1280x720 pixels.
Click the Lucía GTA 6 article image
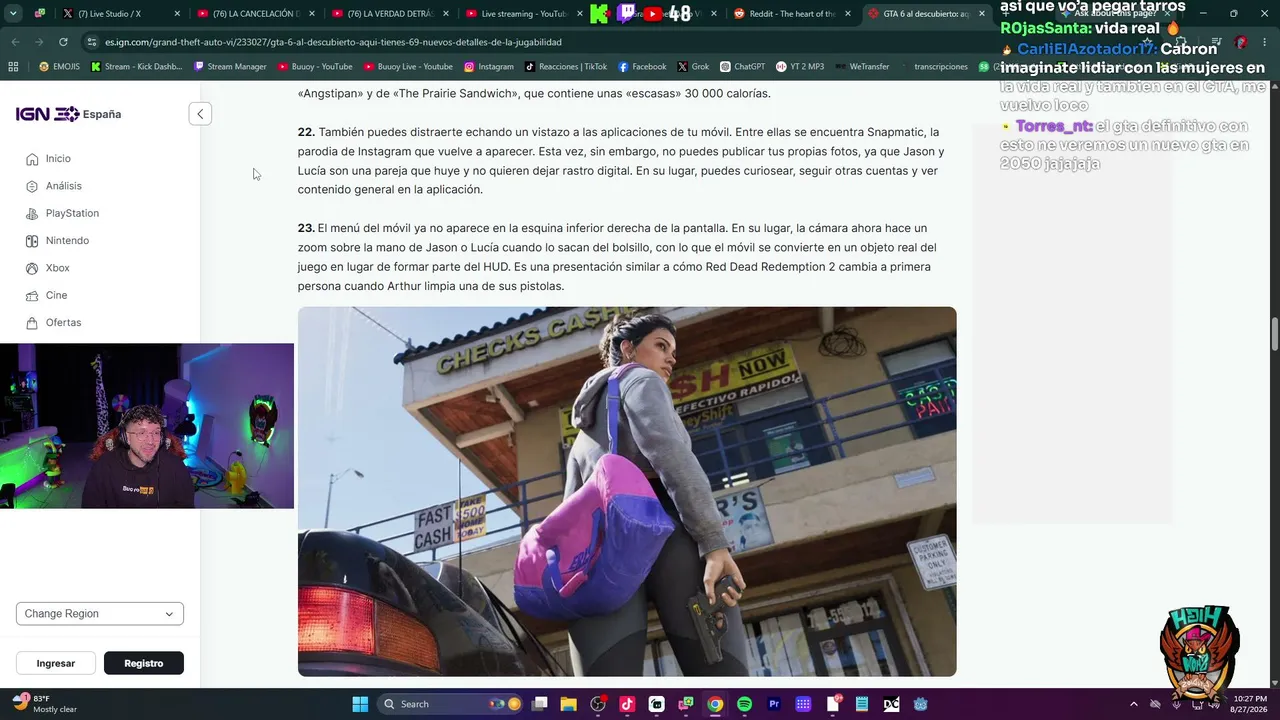(x=627, y=491)
